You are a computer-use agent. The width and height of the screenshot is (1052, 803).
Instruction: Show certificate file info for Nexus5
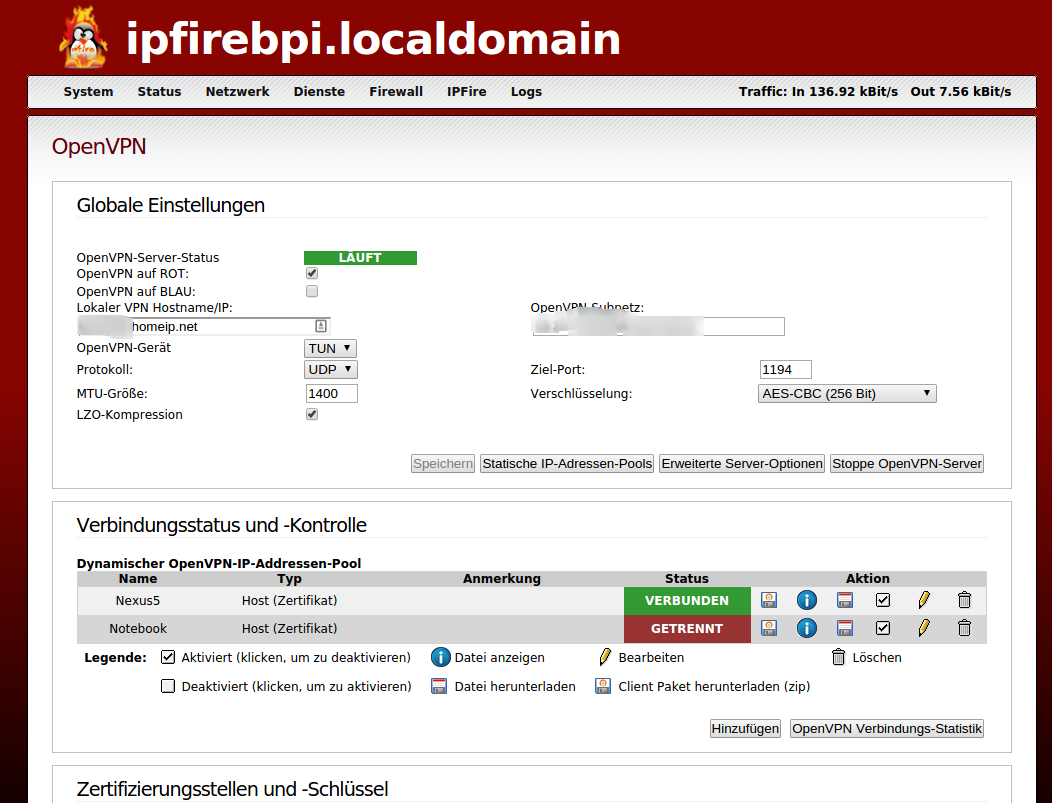click(x=806, y=600)
